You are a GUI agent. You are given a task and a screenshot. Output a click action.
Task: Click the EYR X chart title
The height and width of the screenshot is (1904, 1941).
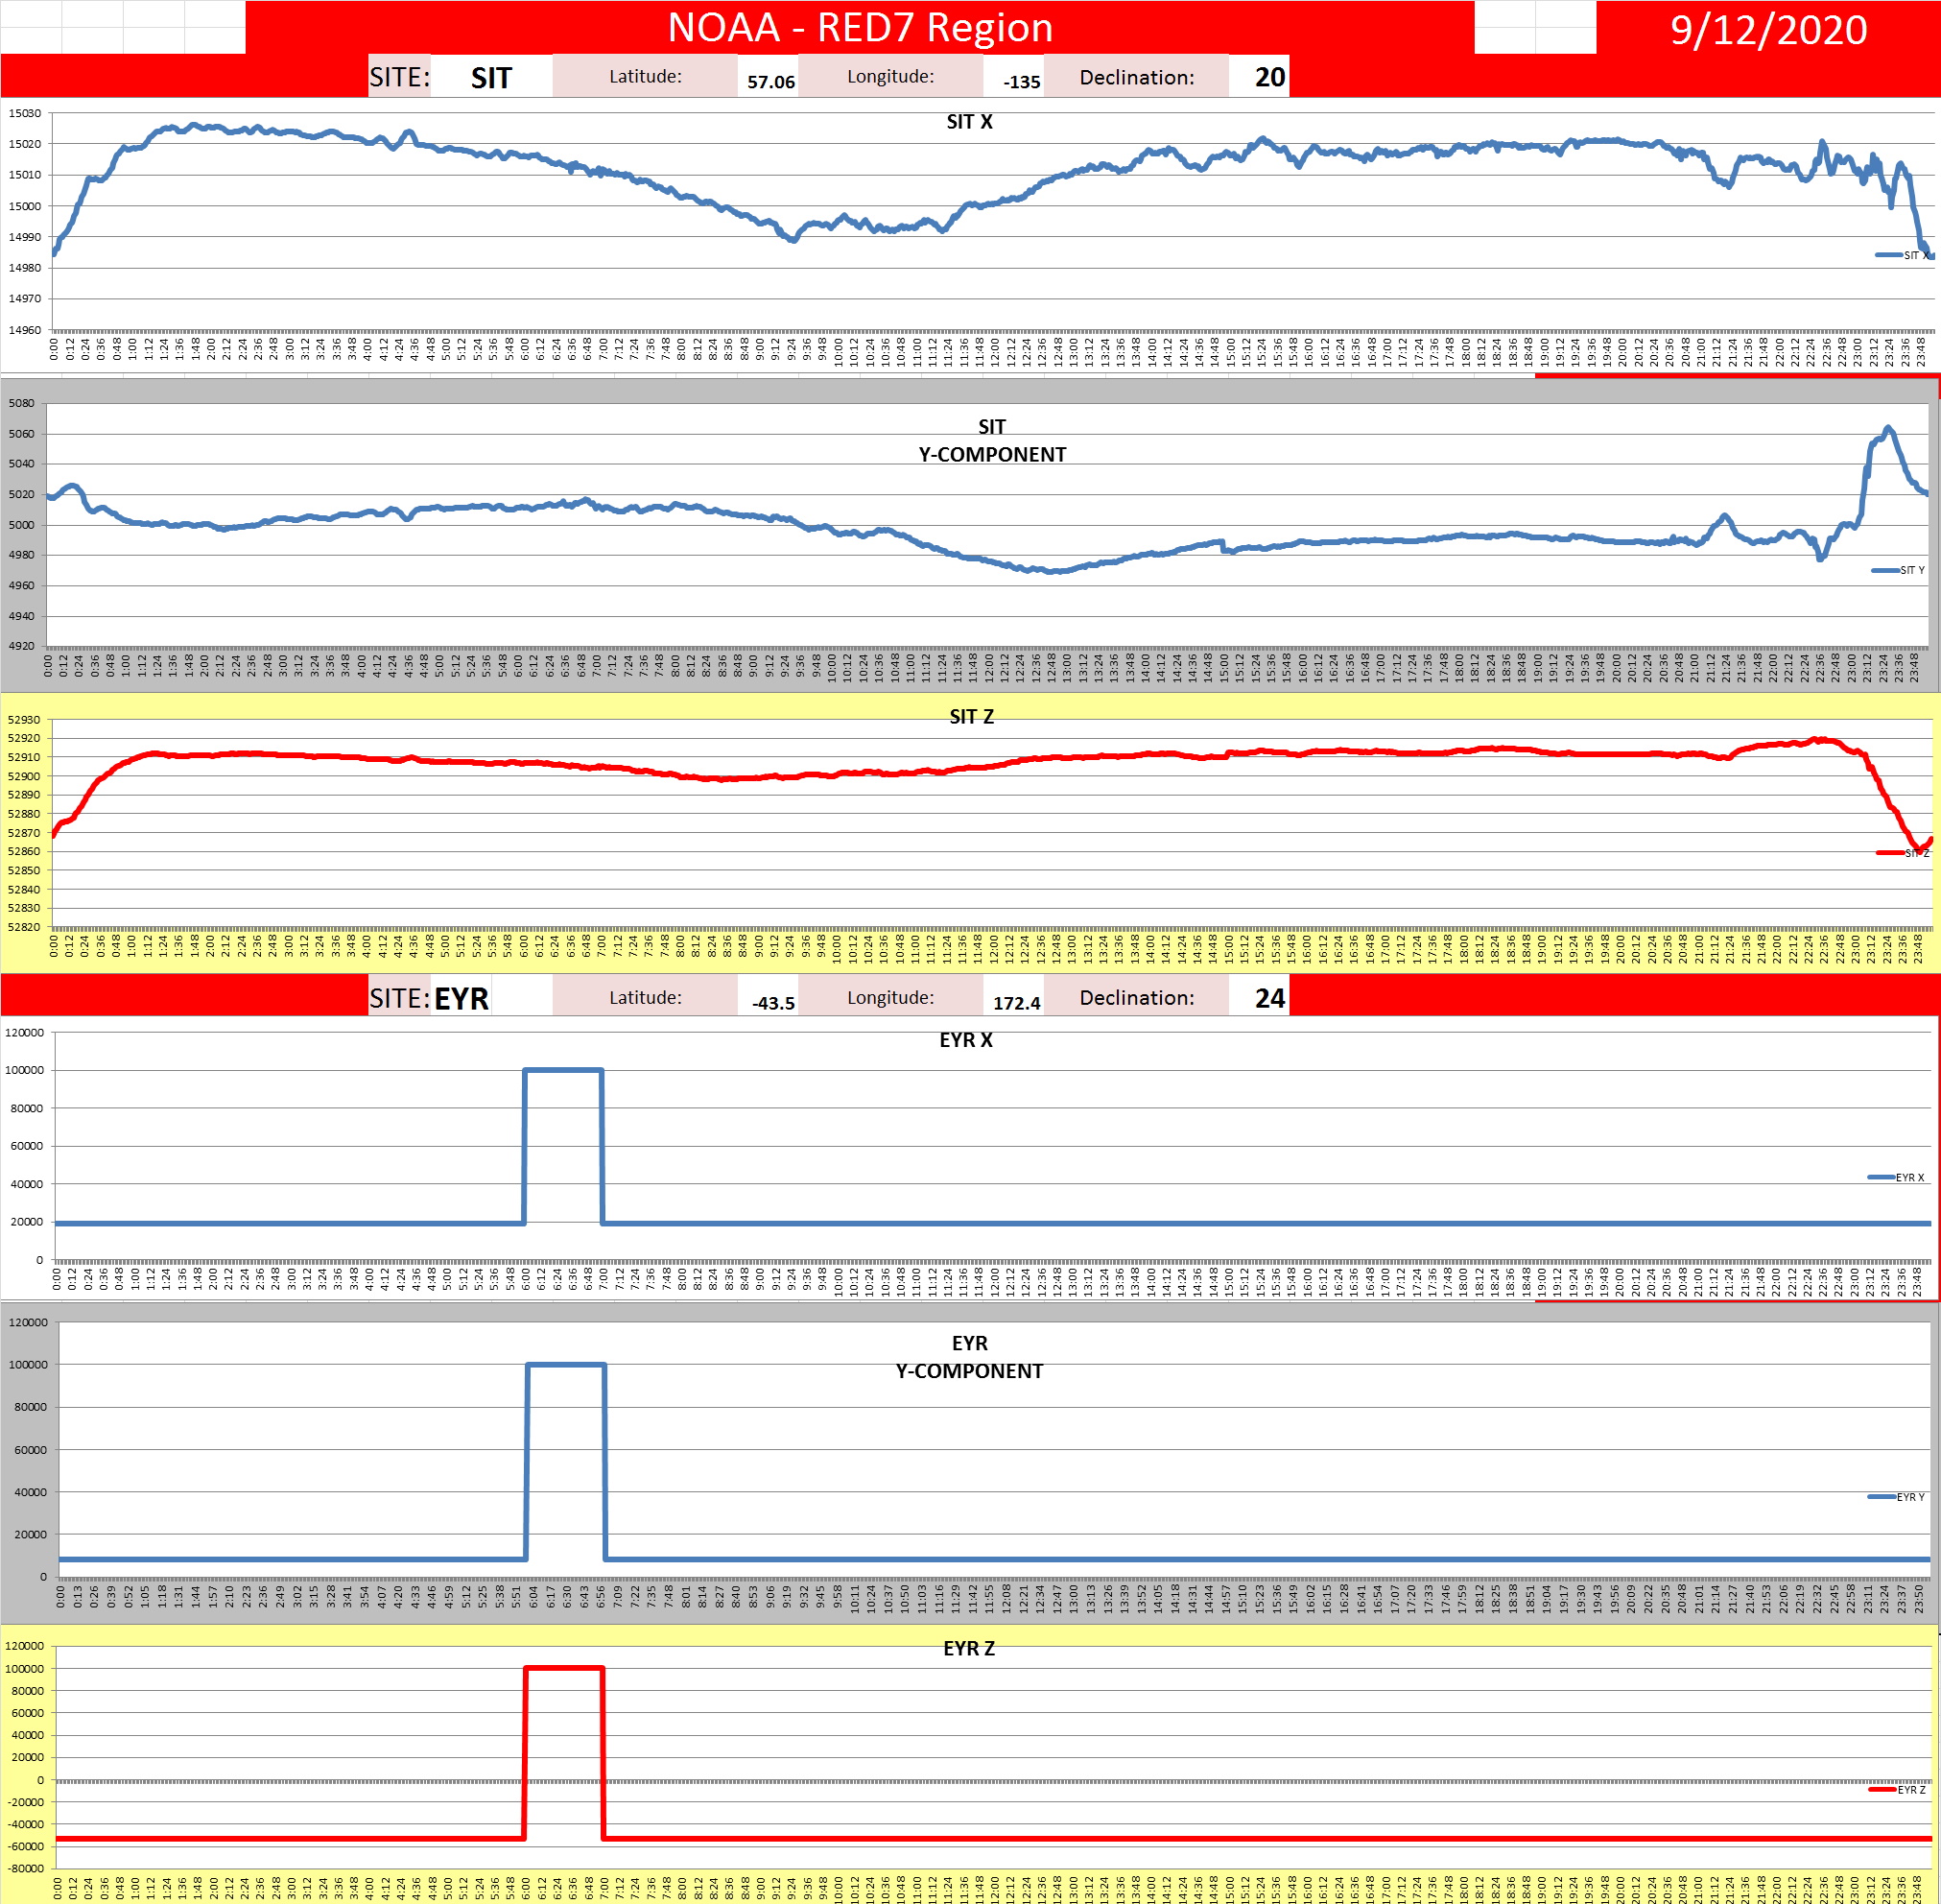965,1040
